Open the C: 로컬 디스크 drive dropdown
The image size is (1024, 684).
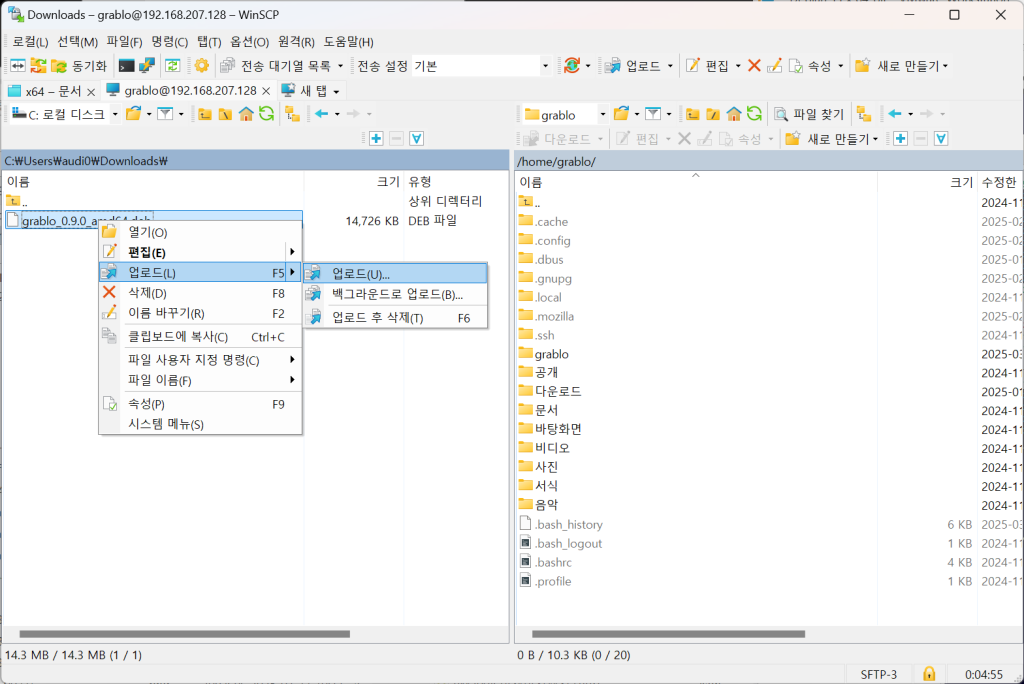coord(115,114)
